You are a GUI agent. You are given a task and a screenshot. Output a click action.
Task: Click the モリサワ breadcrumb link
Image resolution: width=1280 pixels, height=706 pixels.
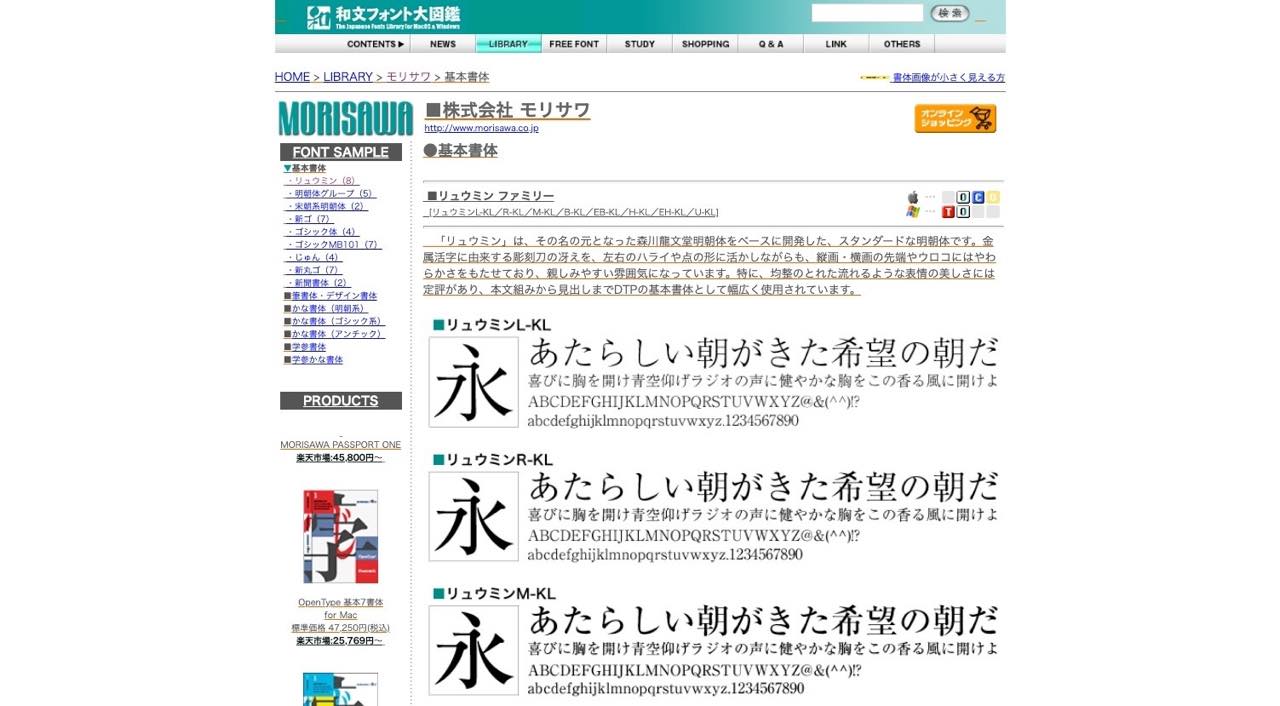tap(408, 77)
